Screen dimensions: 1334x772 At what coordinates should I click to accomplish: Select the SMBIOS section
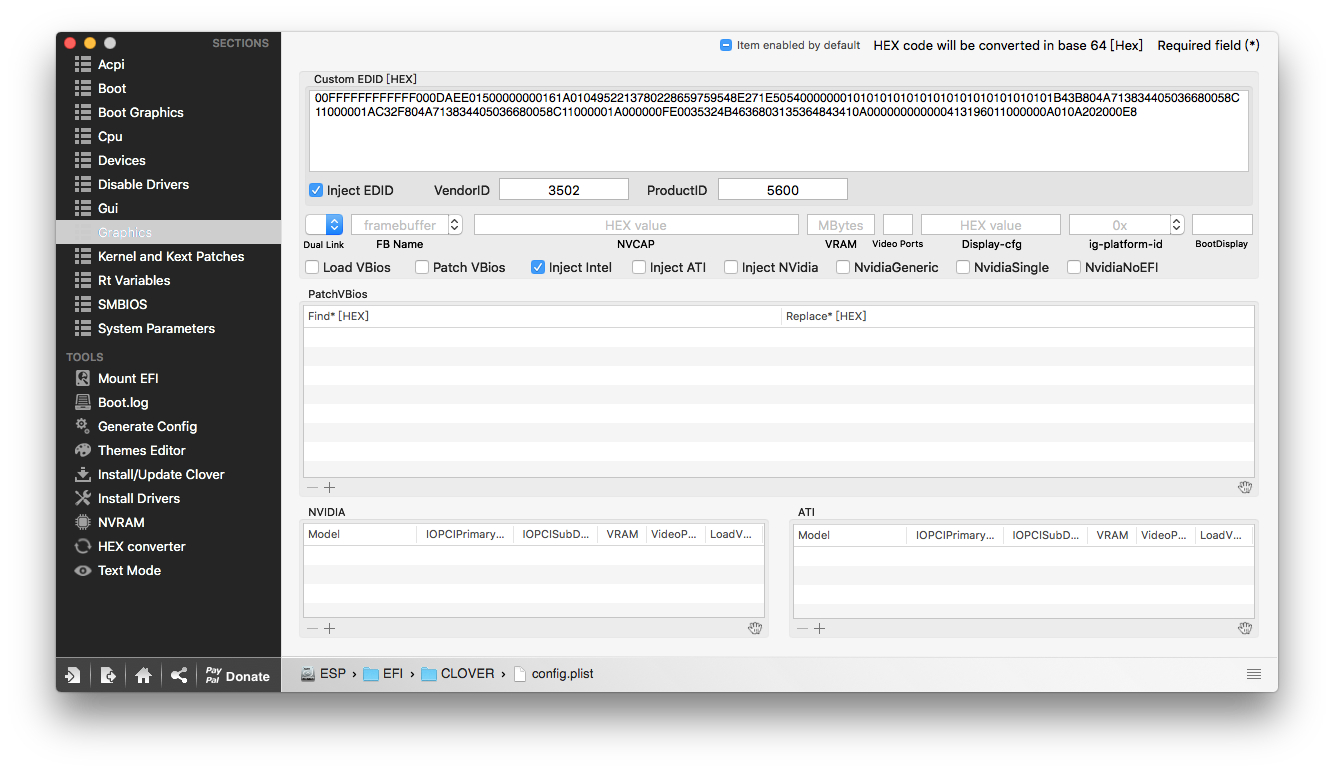[123, 304]
